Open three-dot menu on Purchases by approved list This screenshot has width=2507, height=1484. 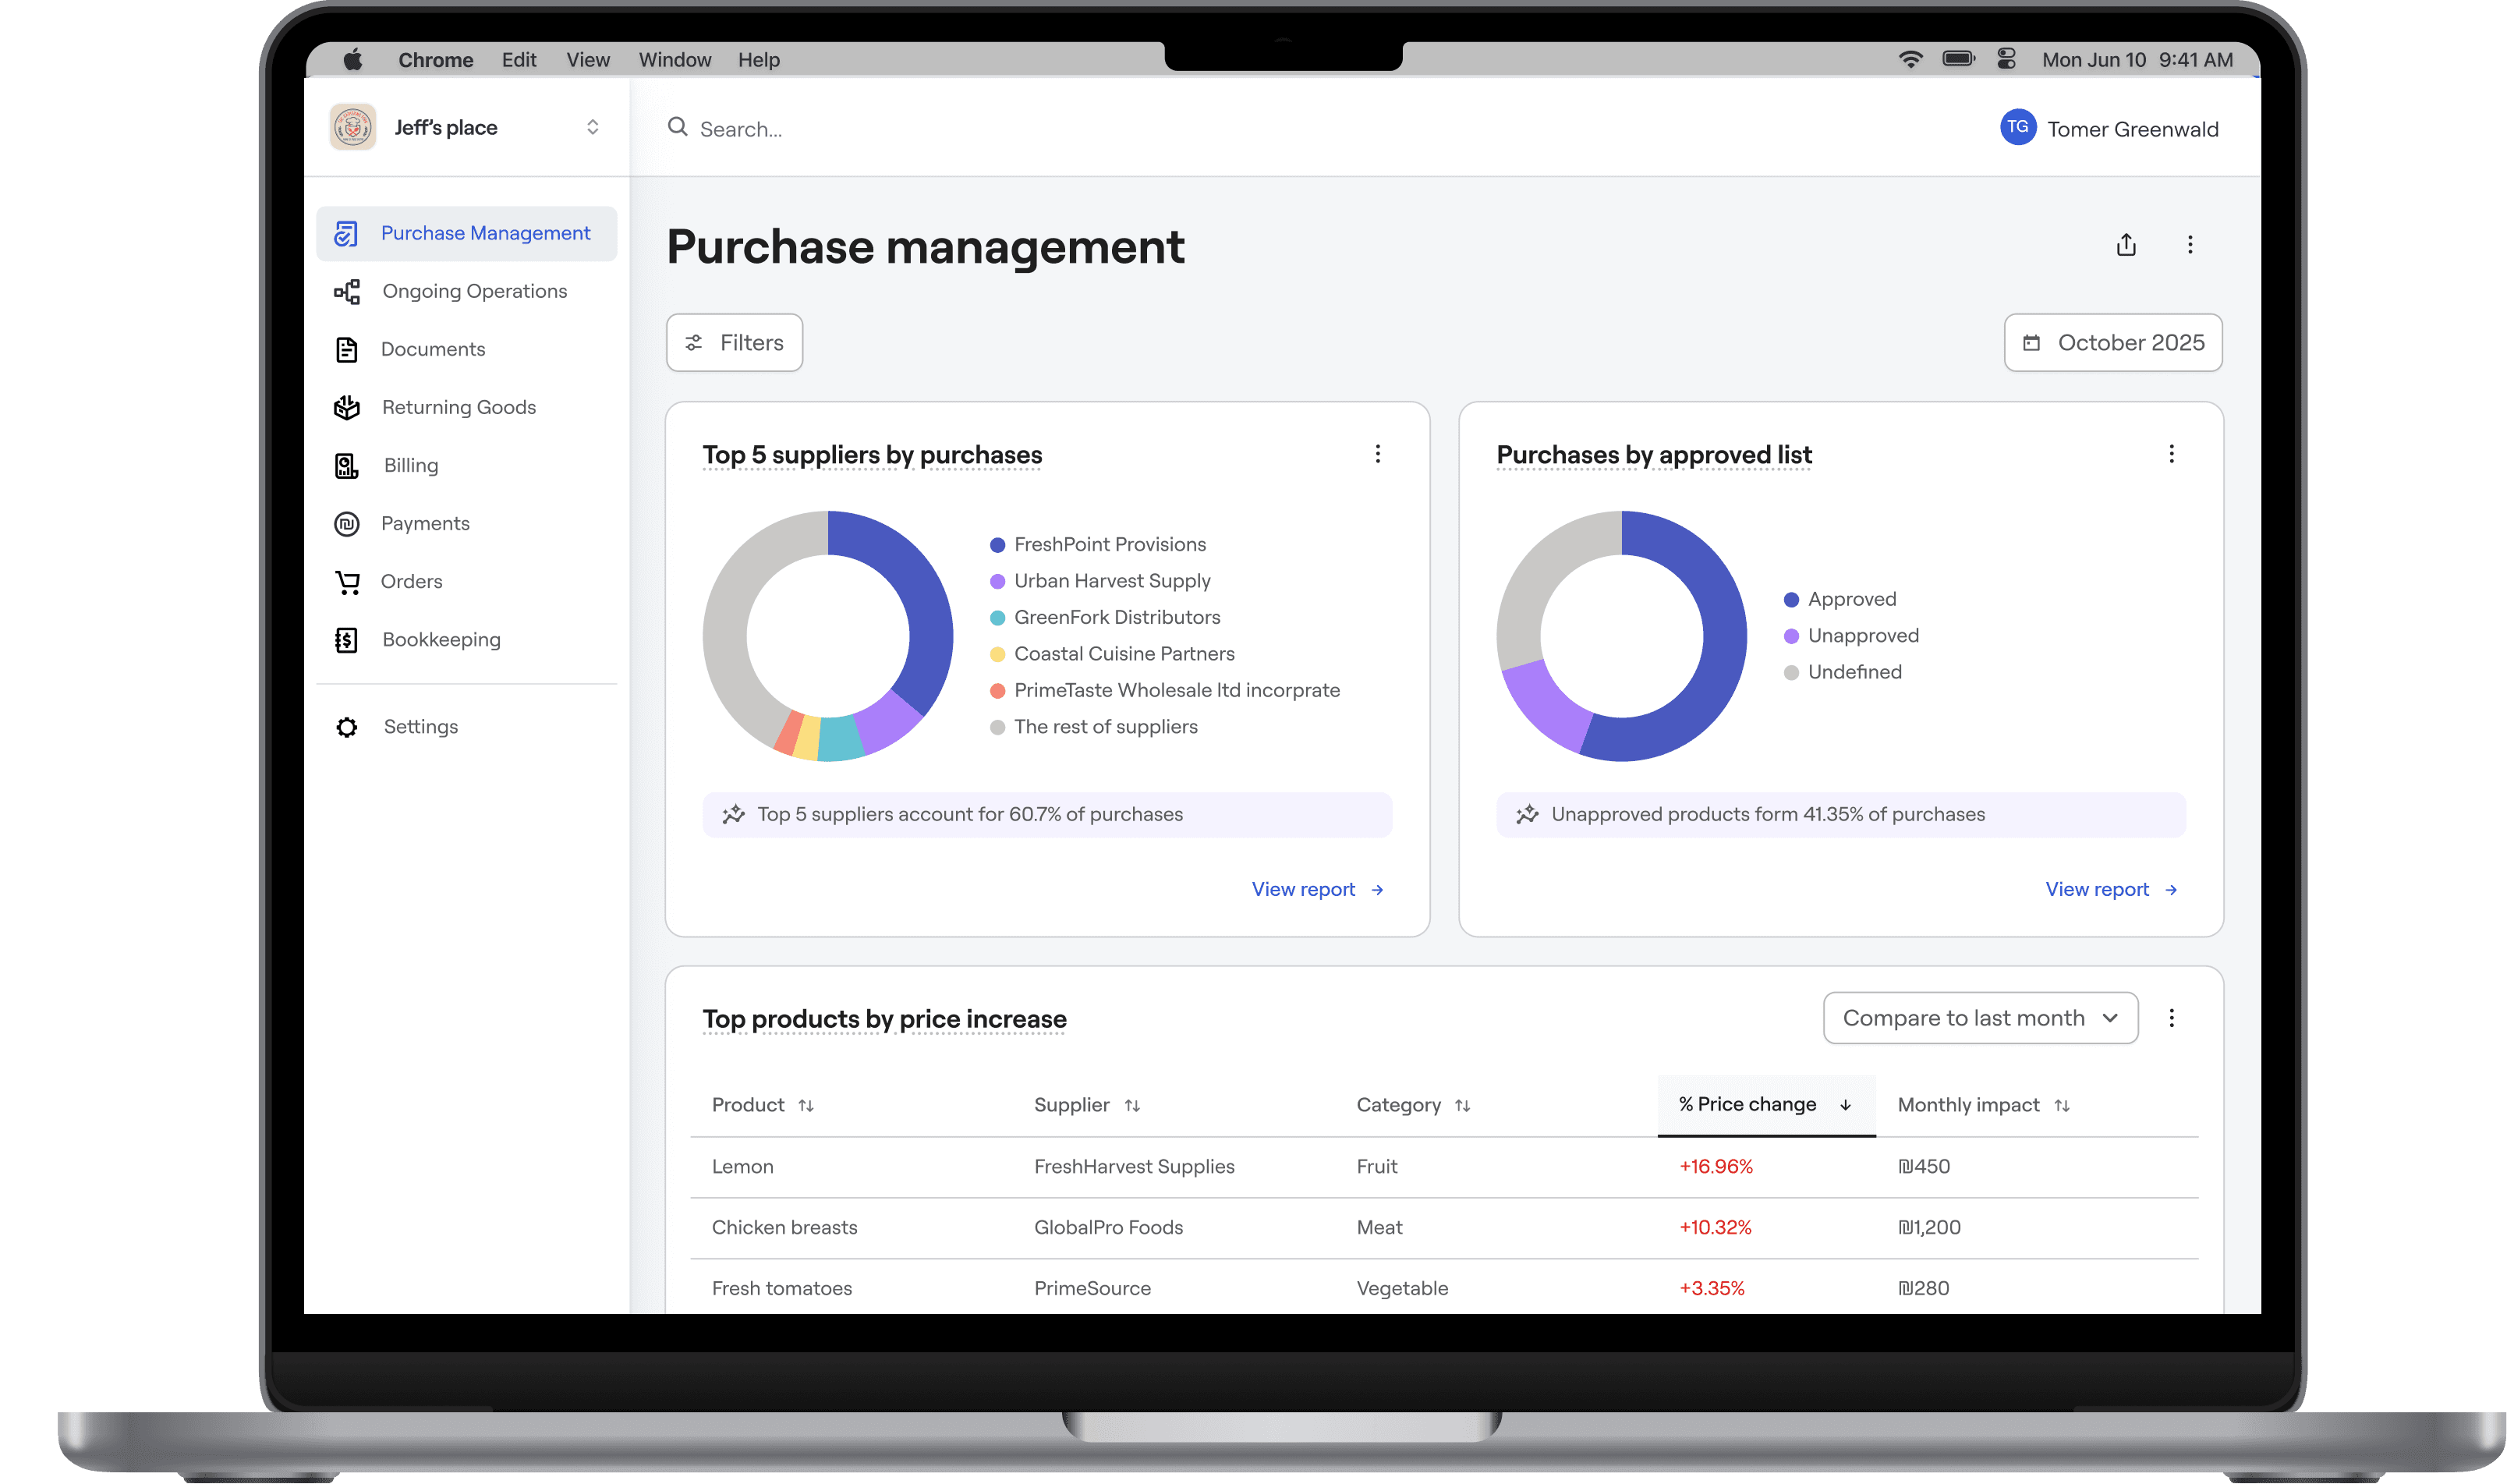pos(2171,454)
